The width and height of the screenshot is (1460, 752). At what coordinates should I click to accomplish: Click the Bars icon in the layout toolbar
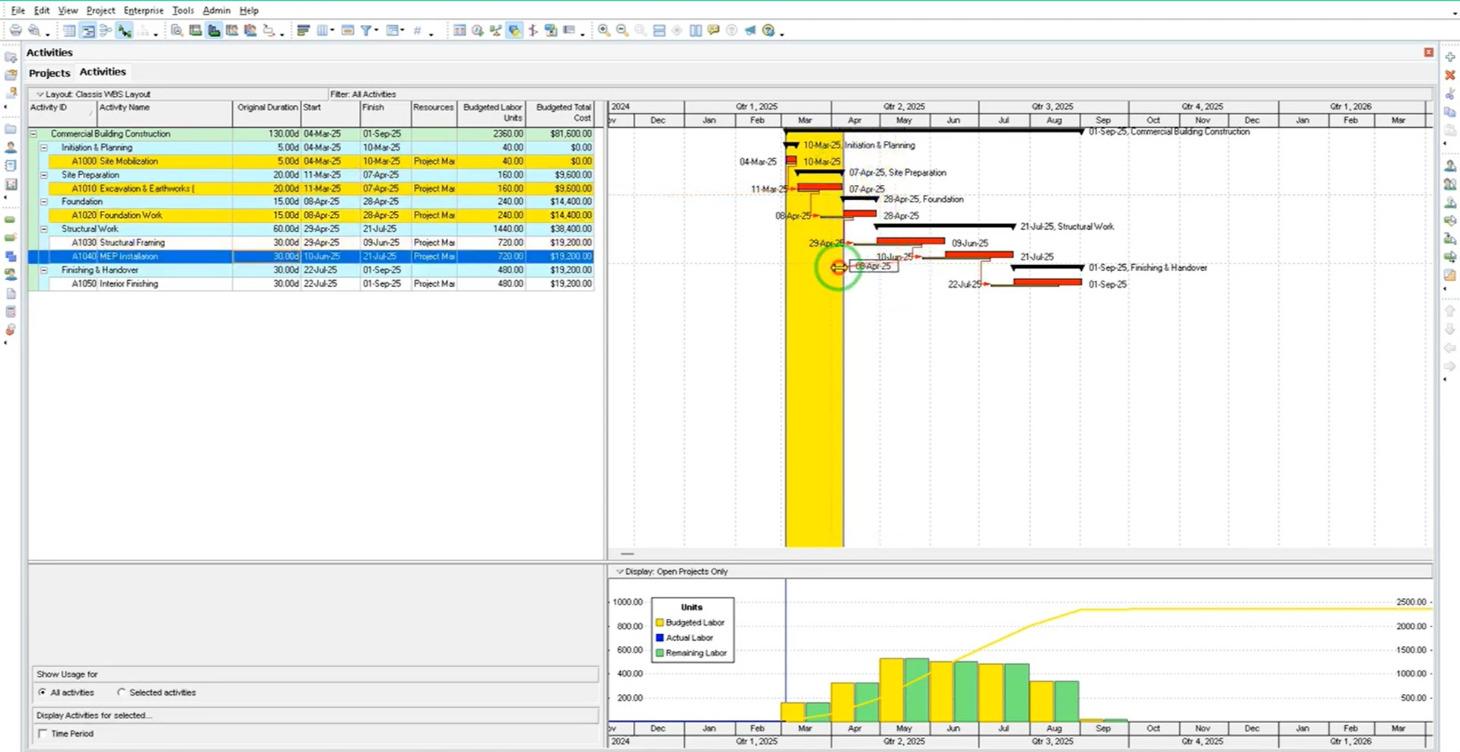(x=303, y=31)
